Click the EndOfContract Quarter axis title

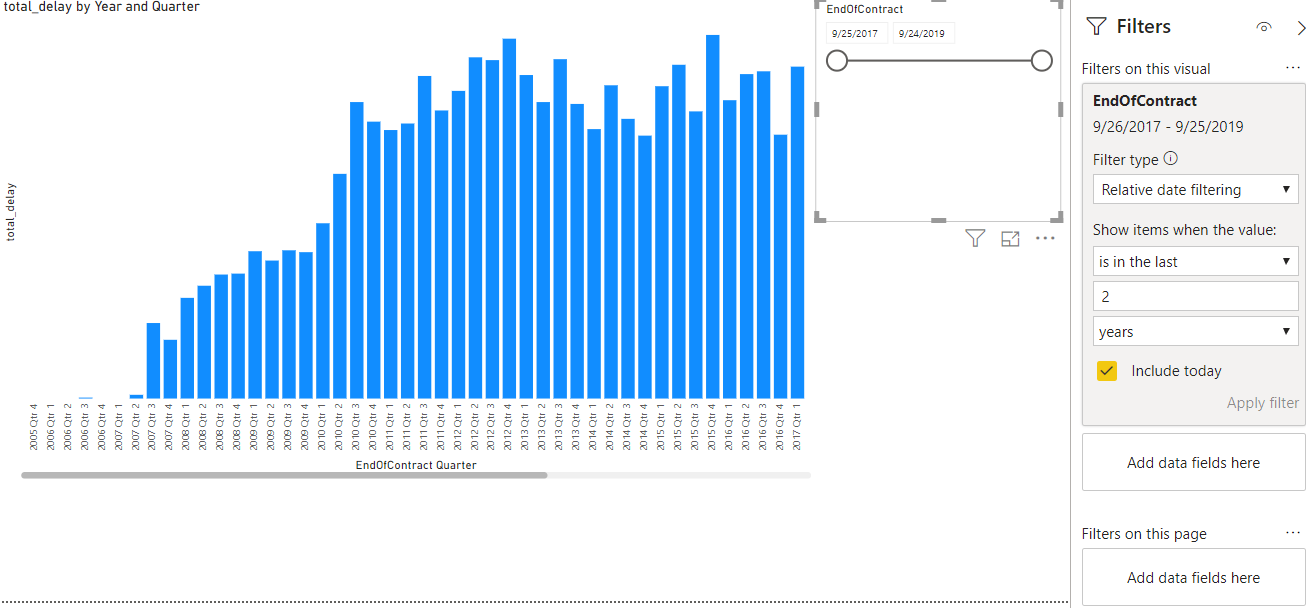[x=416, y=465]
